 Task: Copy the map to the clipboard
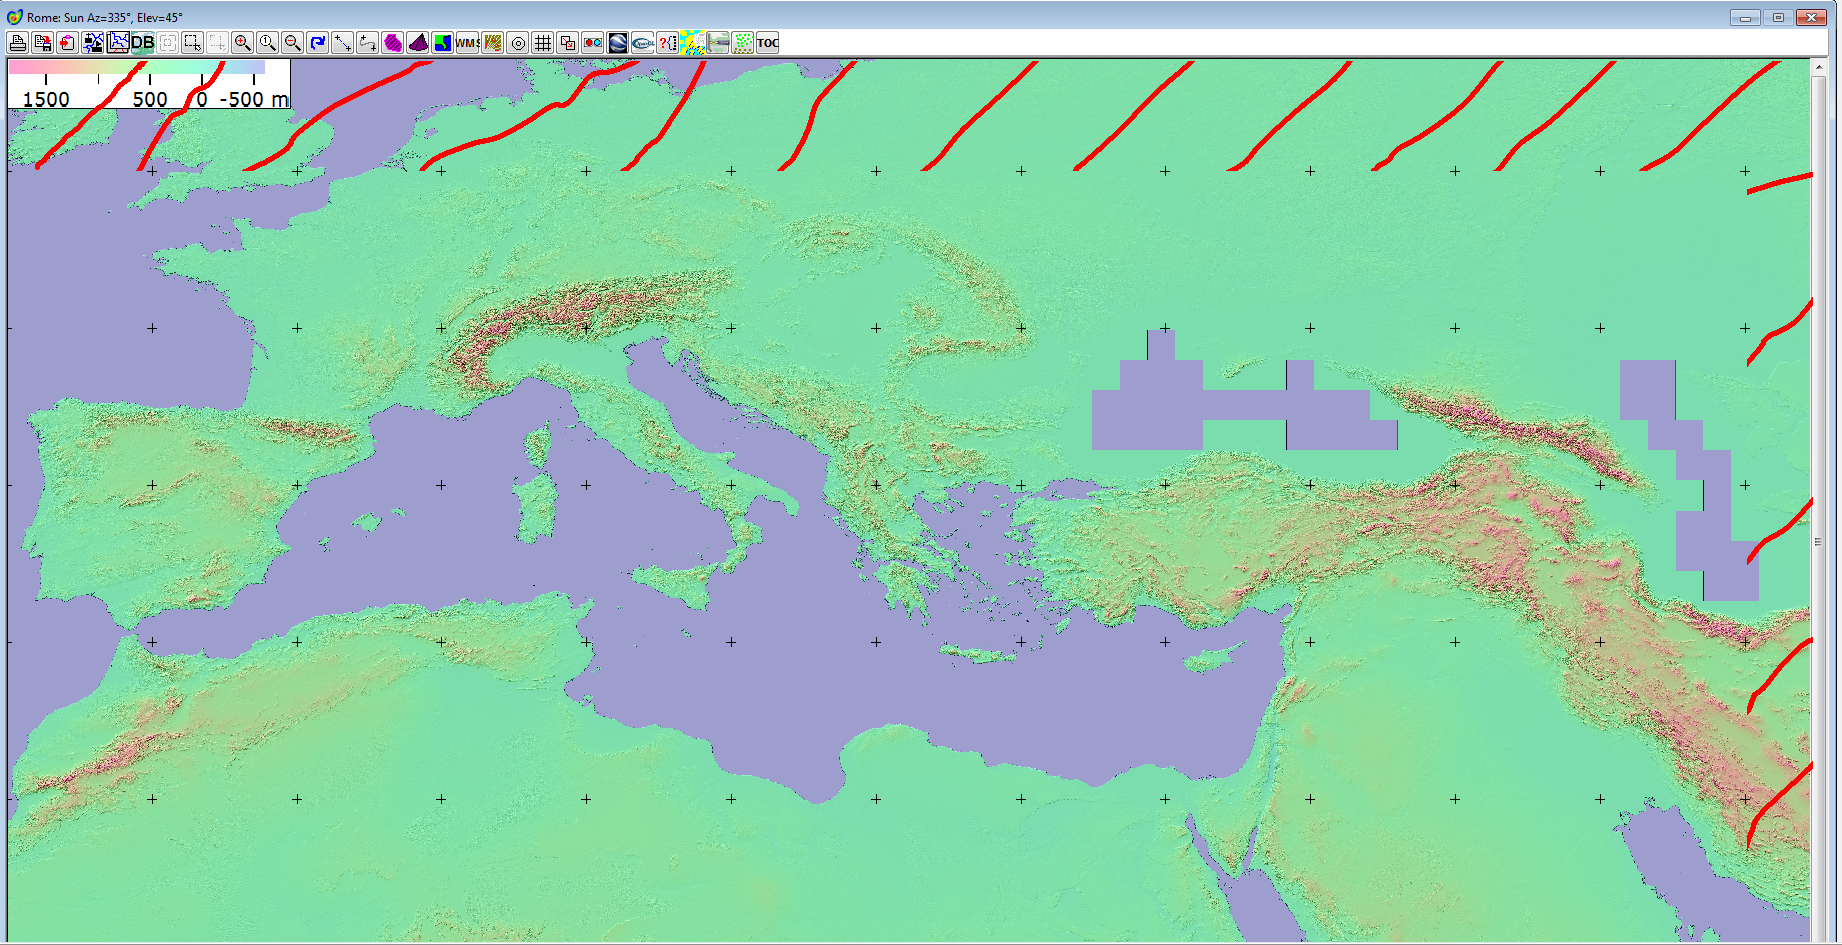click(68, 43)
